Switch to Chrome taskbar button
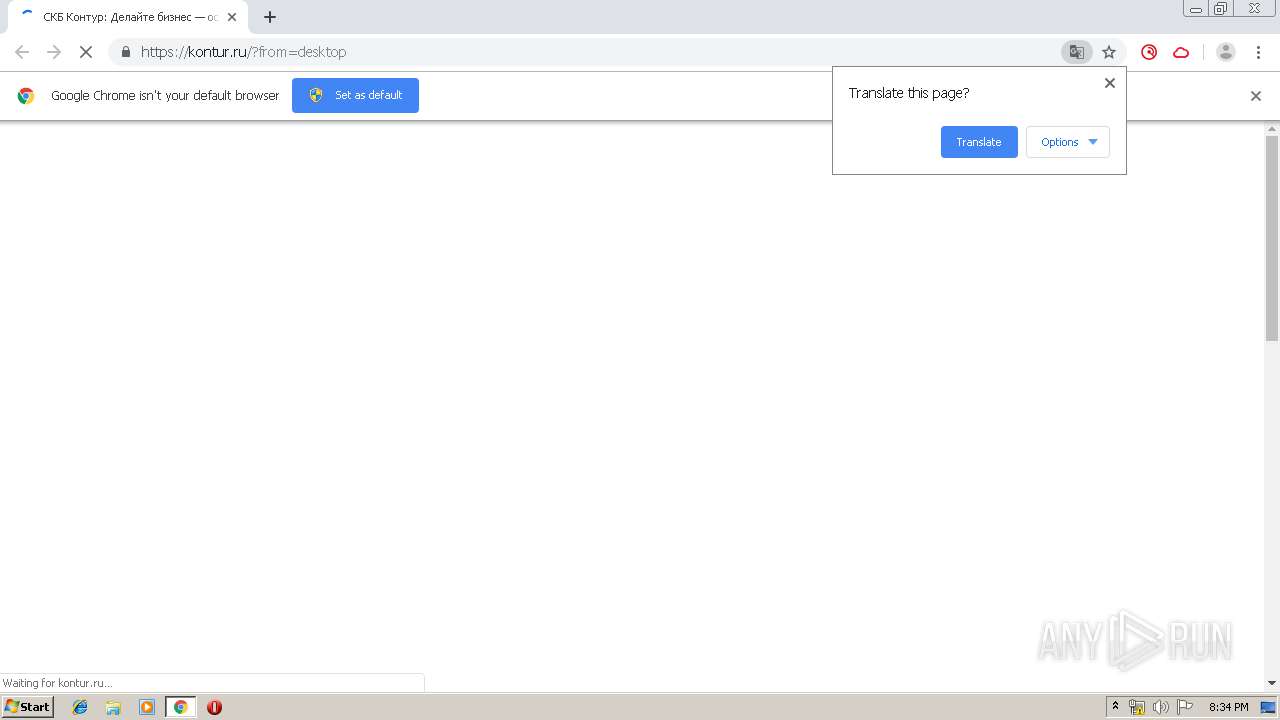Screen dimensions: 1280x720 point(180,707)
